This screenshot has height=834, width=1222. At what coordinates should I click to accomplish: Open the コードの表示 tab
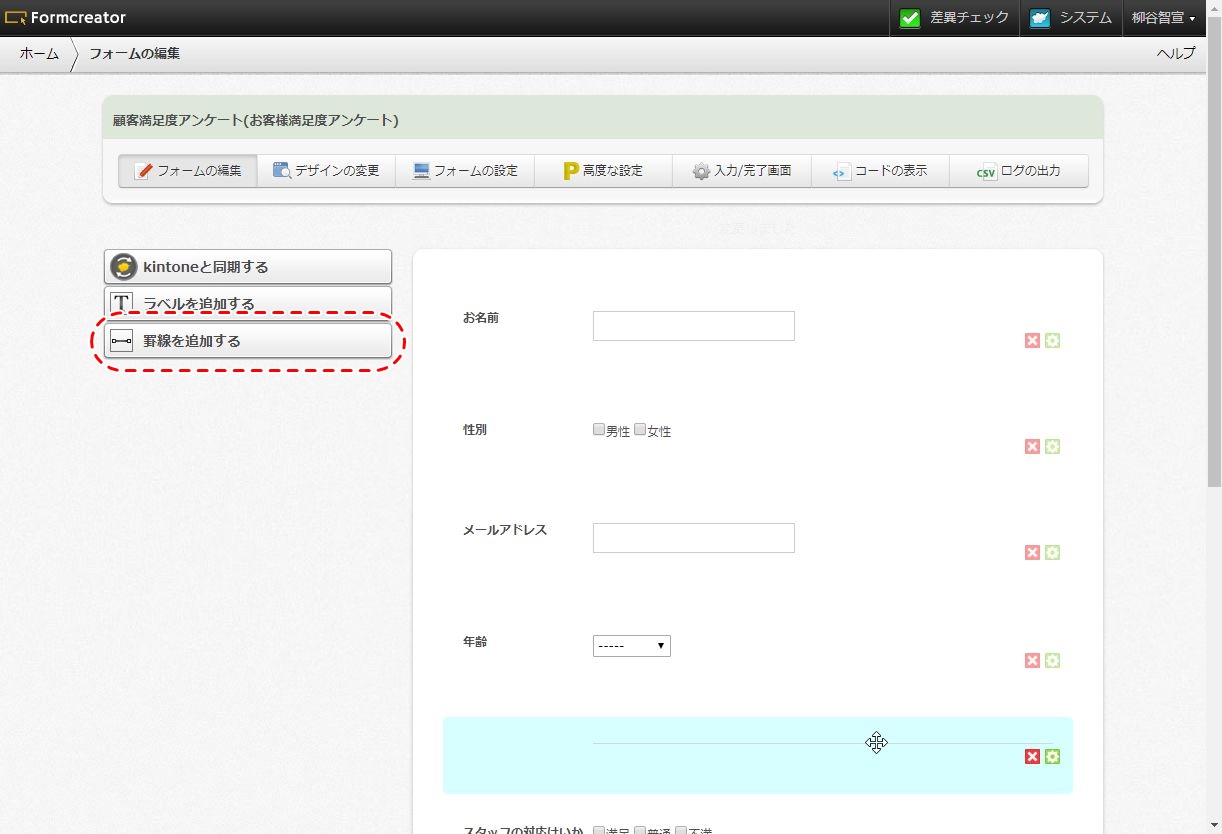(880, 171)
